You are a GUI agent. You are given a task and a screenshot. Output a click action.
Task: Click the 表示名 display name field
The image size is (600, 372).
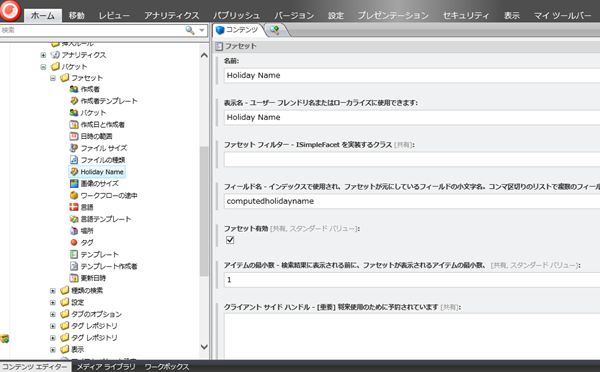click(412, 117)
